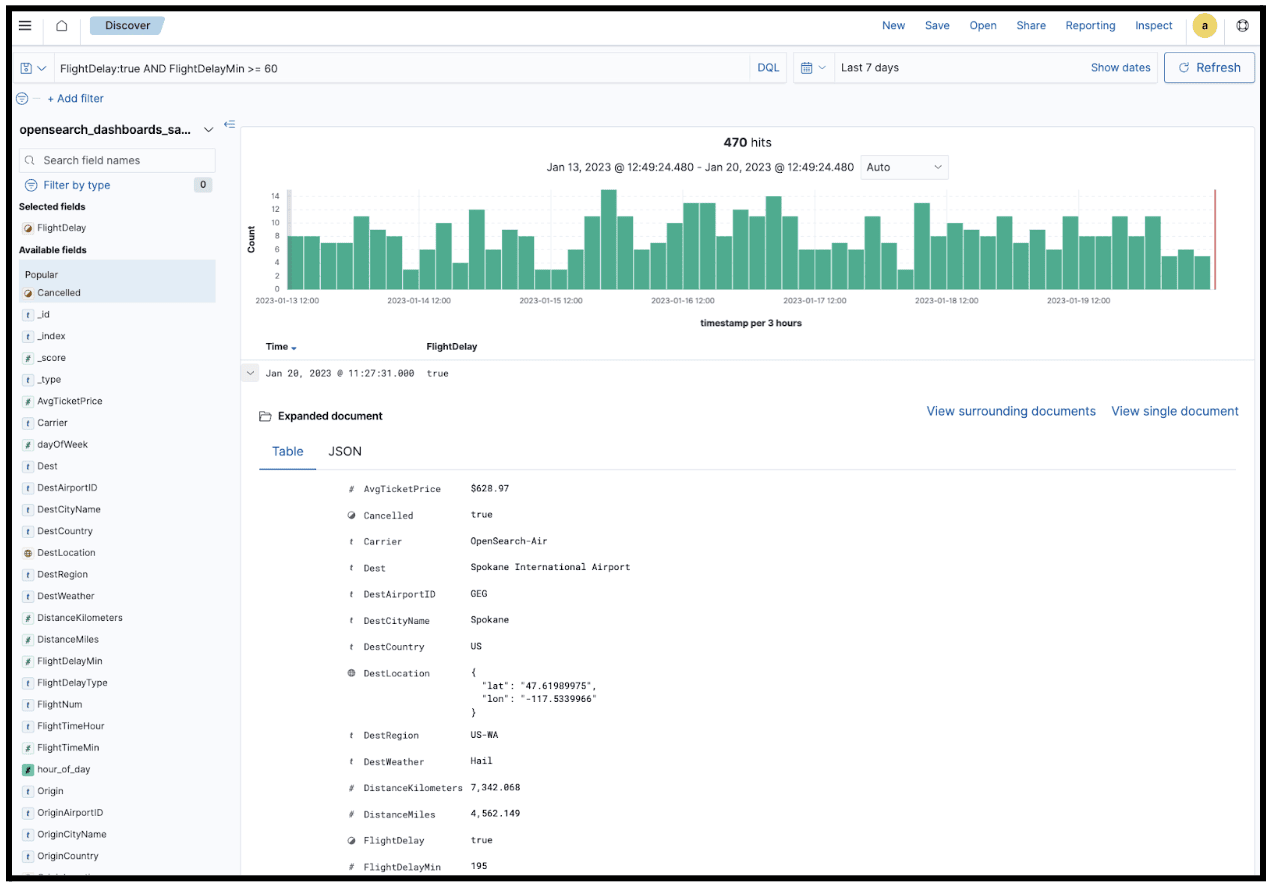Open the Auto interval dropdown on the histogram
Image resolution: width=1272 pixels, height=886 pixels.
[x=903, y=167]
